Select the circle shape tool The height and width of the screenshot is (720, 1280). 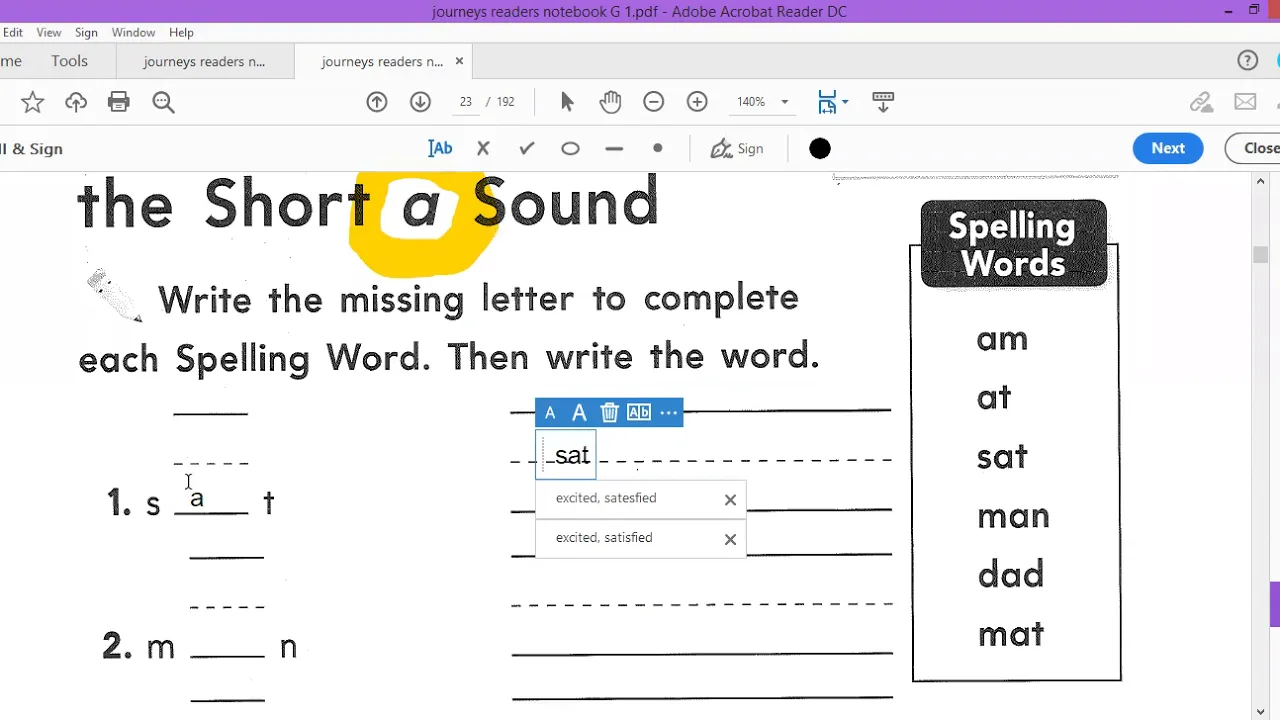570,149
